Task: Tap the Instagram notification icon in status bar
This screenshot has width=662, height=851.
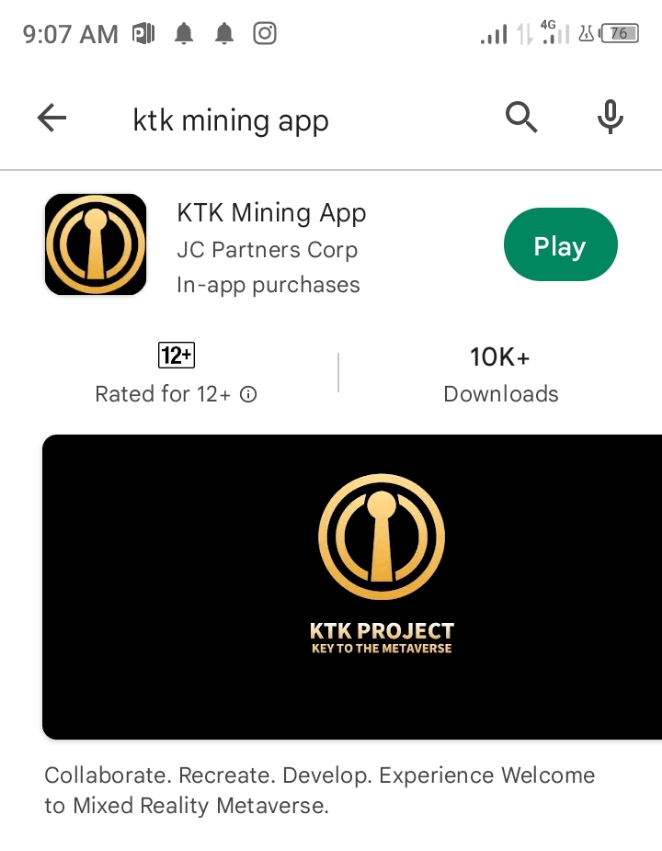Action: click(x=265, y=34)
